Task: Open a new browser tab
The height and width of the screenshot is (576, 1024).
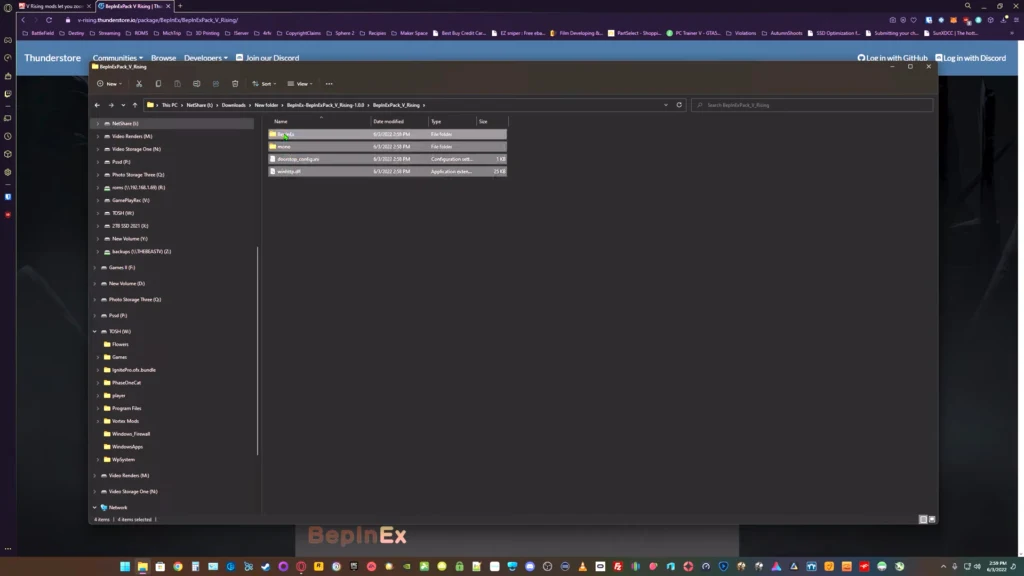Action: [x=180, y=6]
